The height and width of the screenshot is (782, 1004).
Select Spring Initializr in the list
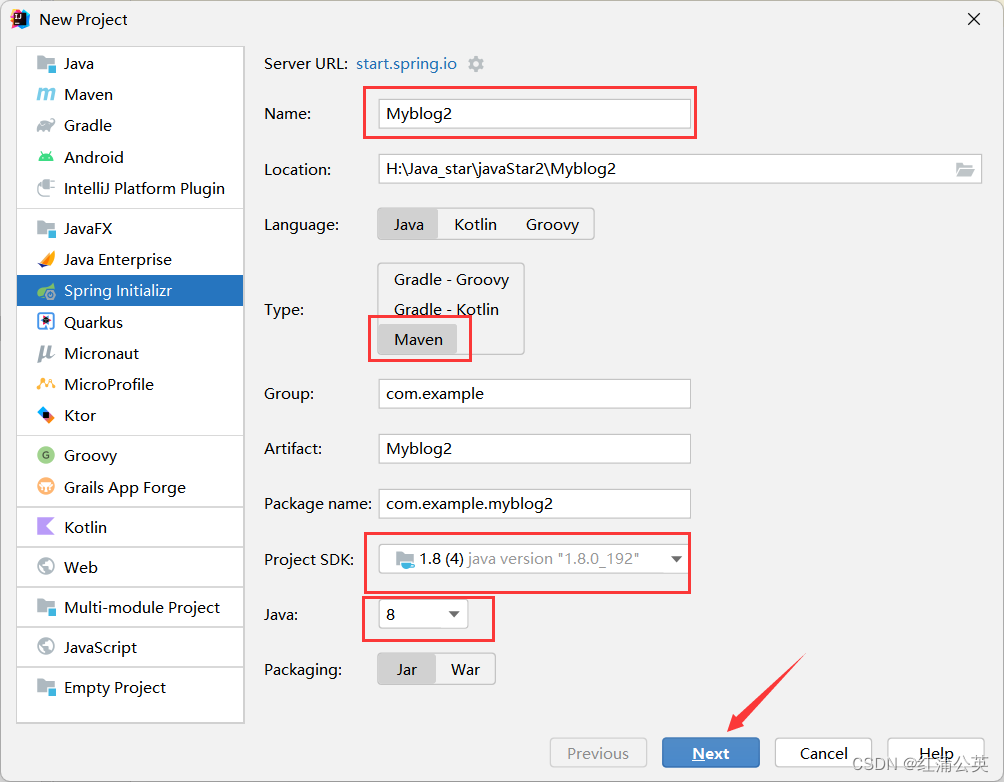tap(130, 291)
